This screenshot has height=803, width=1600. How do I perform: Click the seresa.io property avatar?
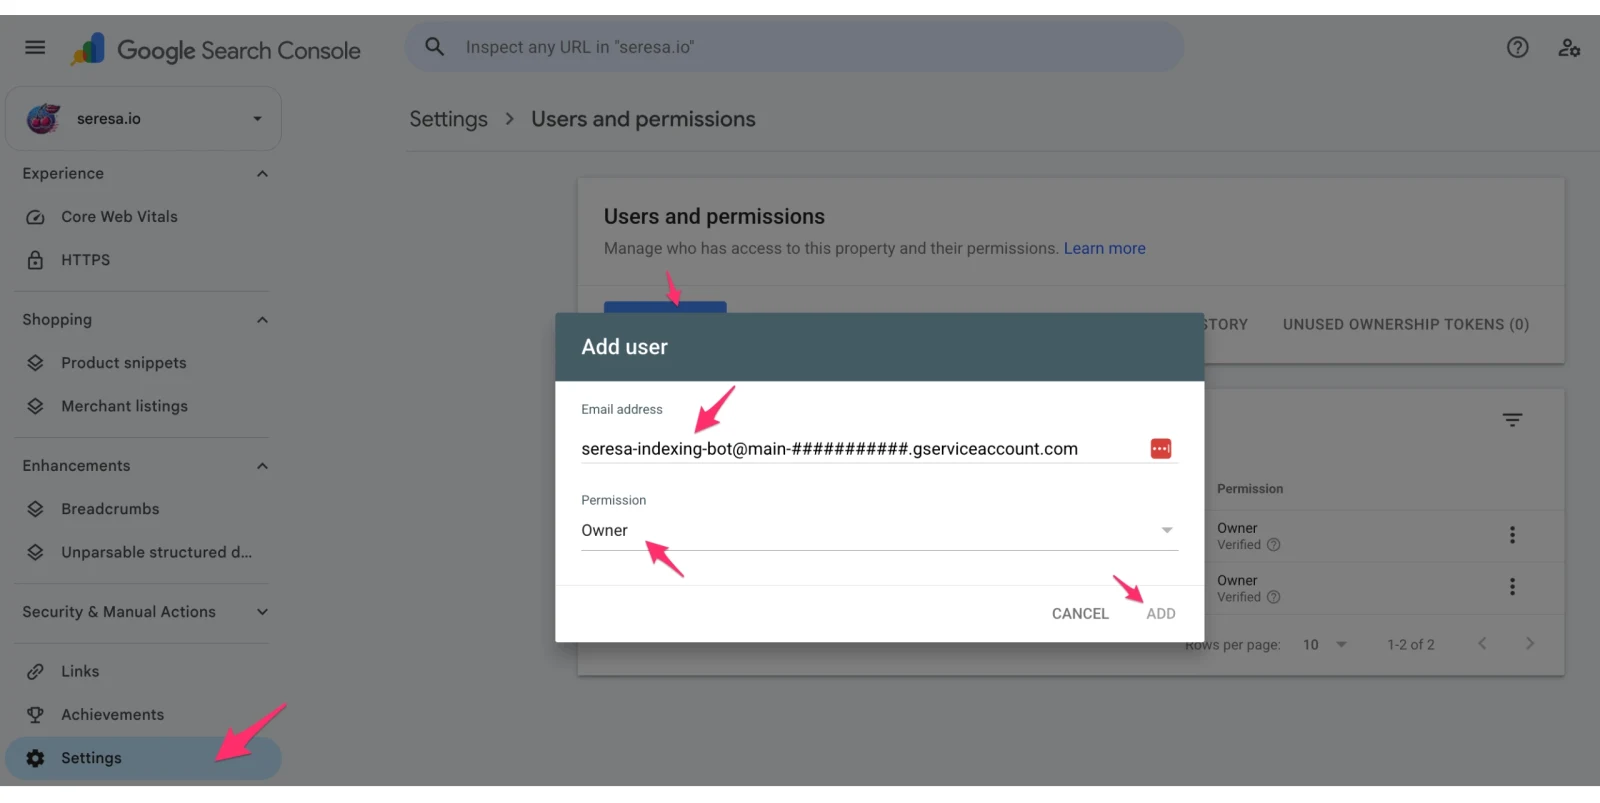[x=43, y=118]
